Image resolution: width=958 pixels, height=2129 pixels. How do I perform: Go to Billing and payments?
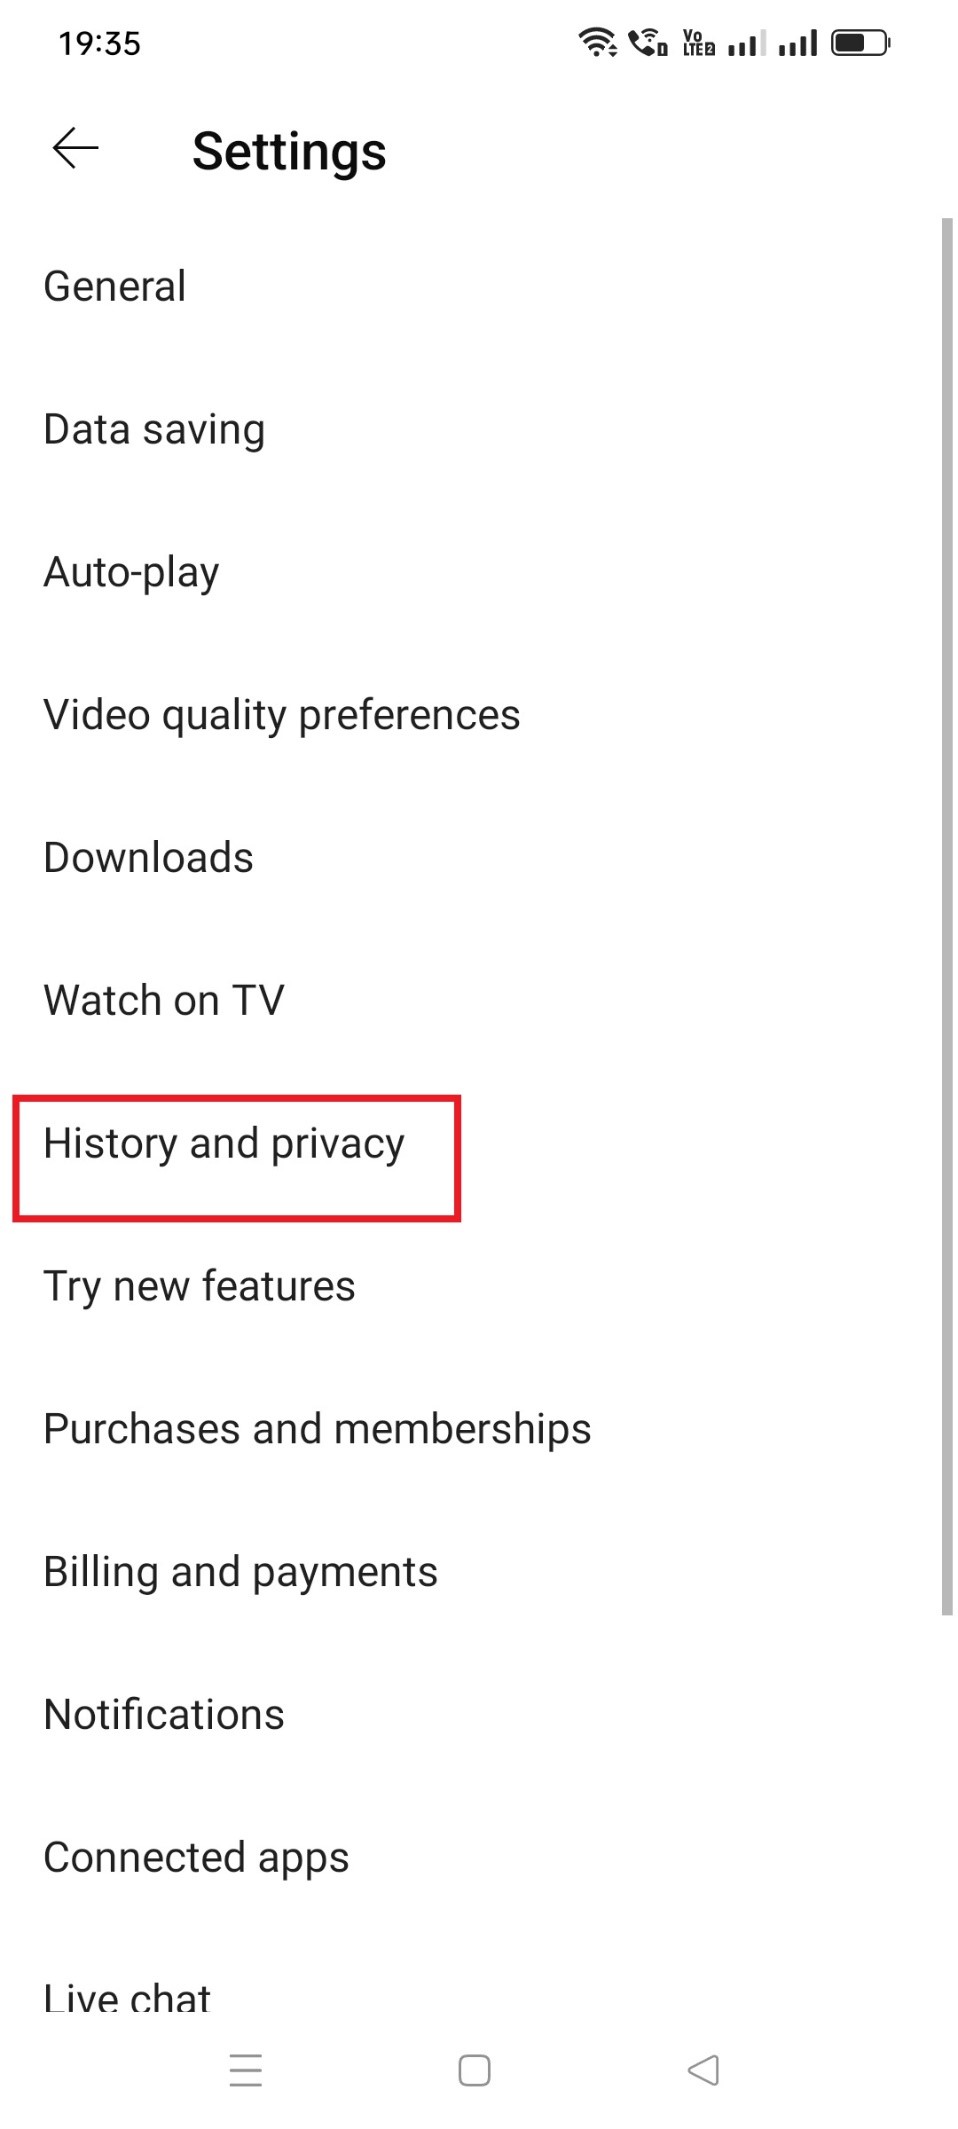coord(240,1572)
